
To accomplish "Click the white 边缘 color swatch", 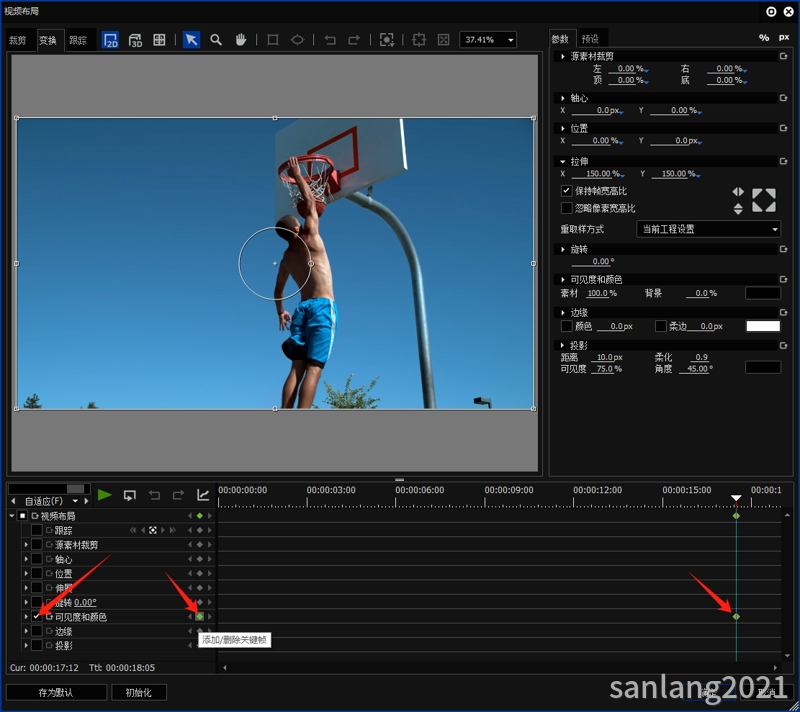I will (763, 326).
